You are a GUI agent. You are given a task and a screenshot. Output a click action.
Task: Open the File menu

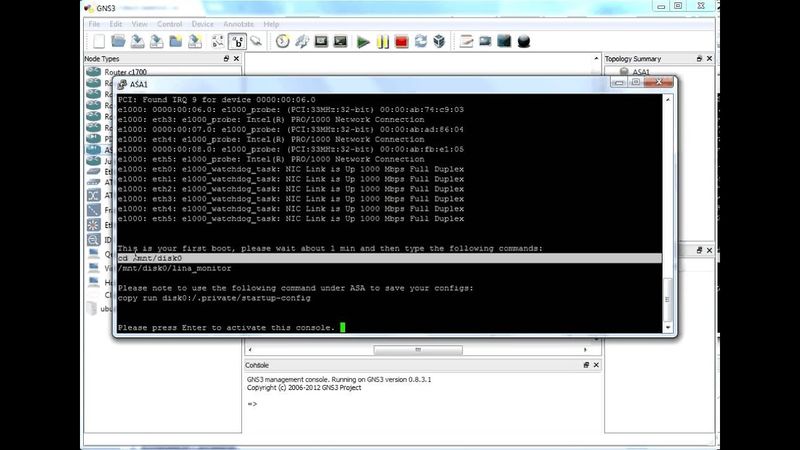click(x=94, y=24)
